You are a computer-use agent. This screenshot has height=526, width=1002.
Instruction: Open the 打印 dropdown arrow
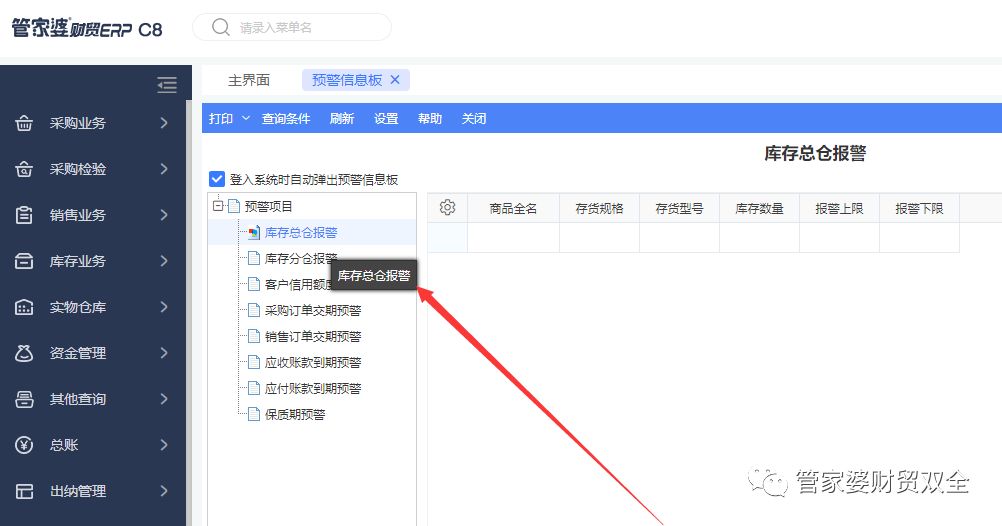tap(246, 118)
